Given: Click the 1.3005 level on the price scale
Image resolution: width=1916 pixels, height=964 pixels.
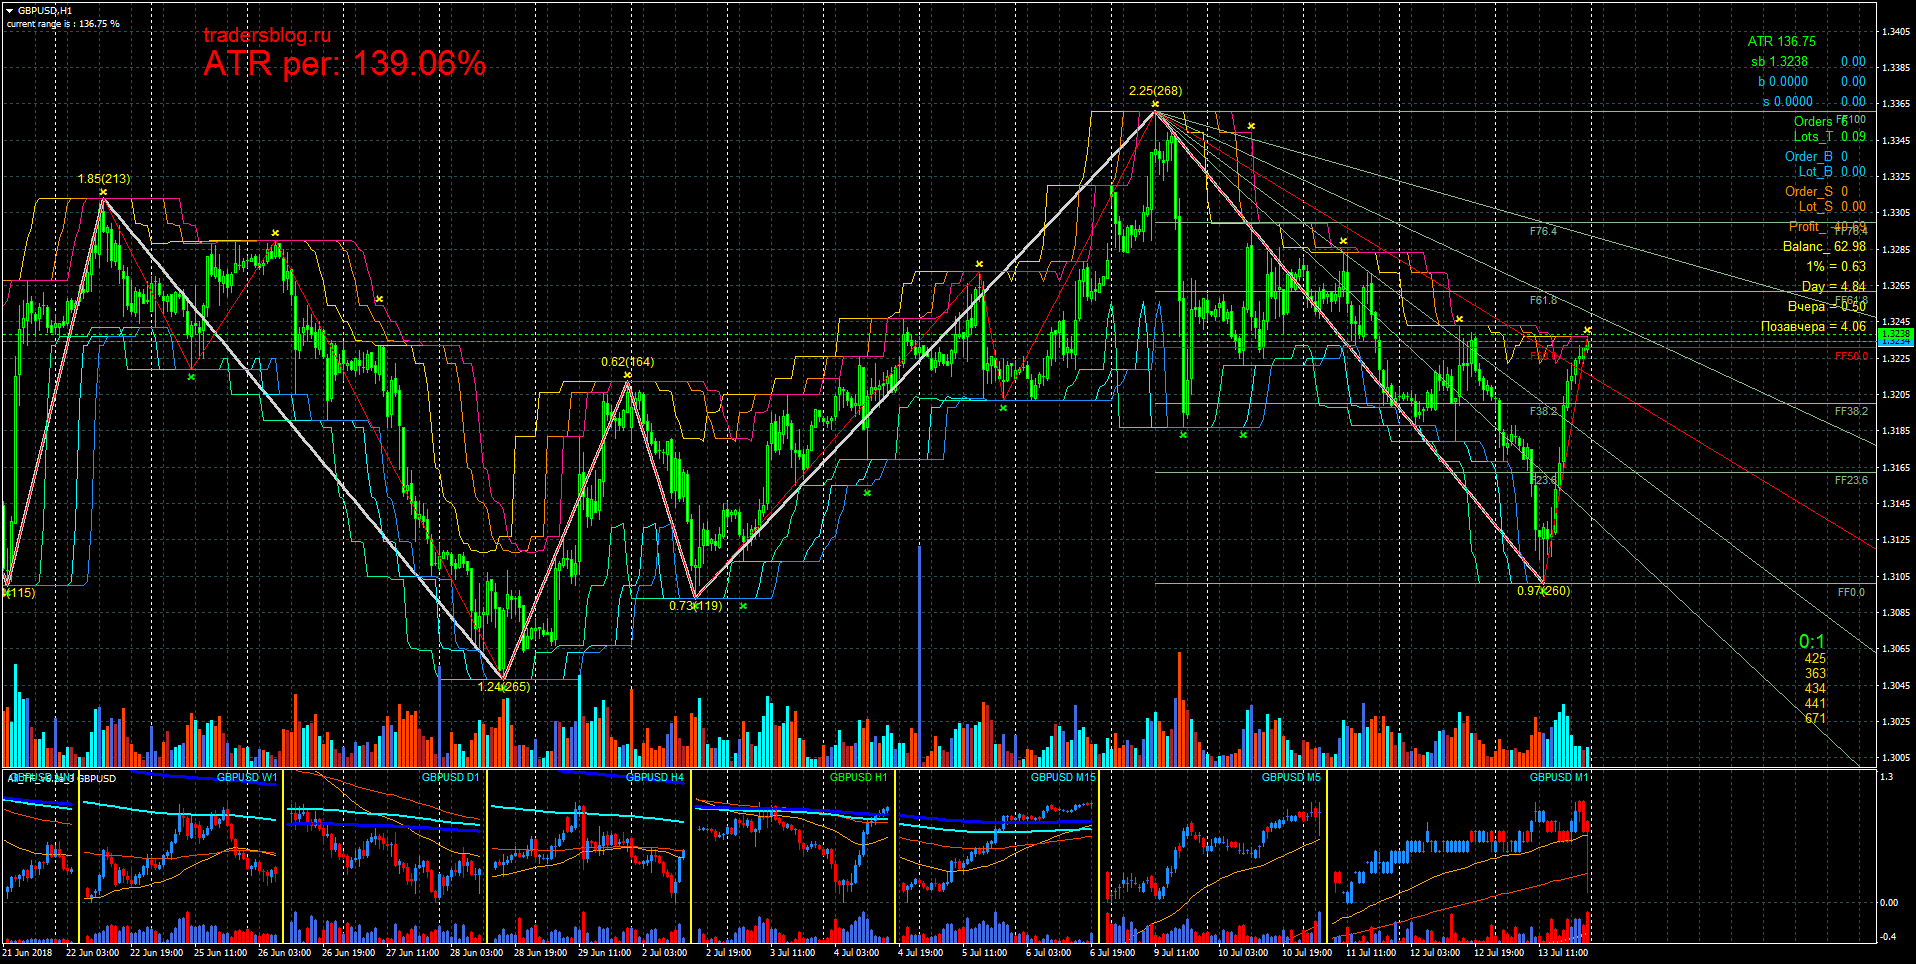Looking at the screenshot, I should [1896, 758].
